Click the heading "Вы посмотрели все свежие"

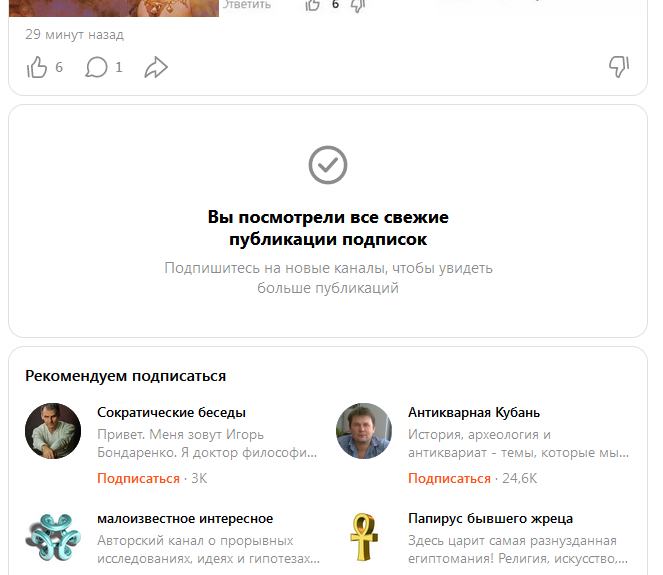(328, 217)
